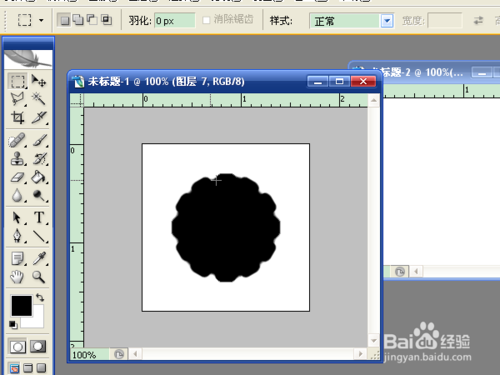
Task: Toggle the anti-alias checkbox
Action: [206, 20]
